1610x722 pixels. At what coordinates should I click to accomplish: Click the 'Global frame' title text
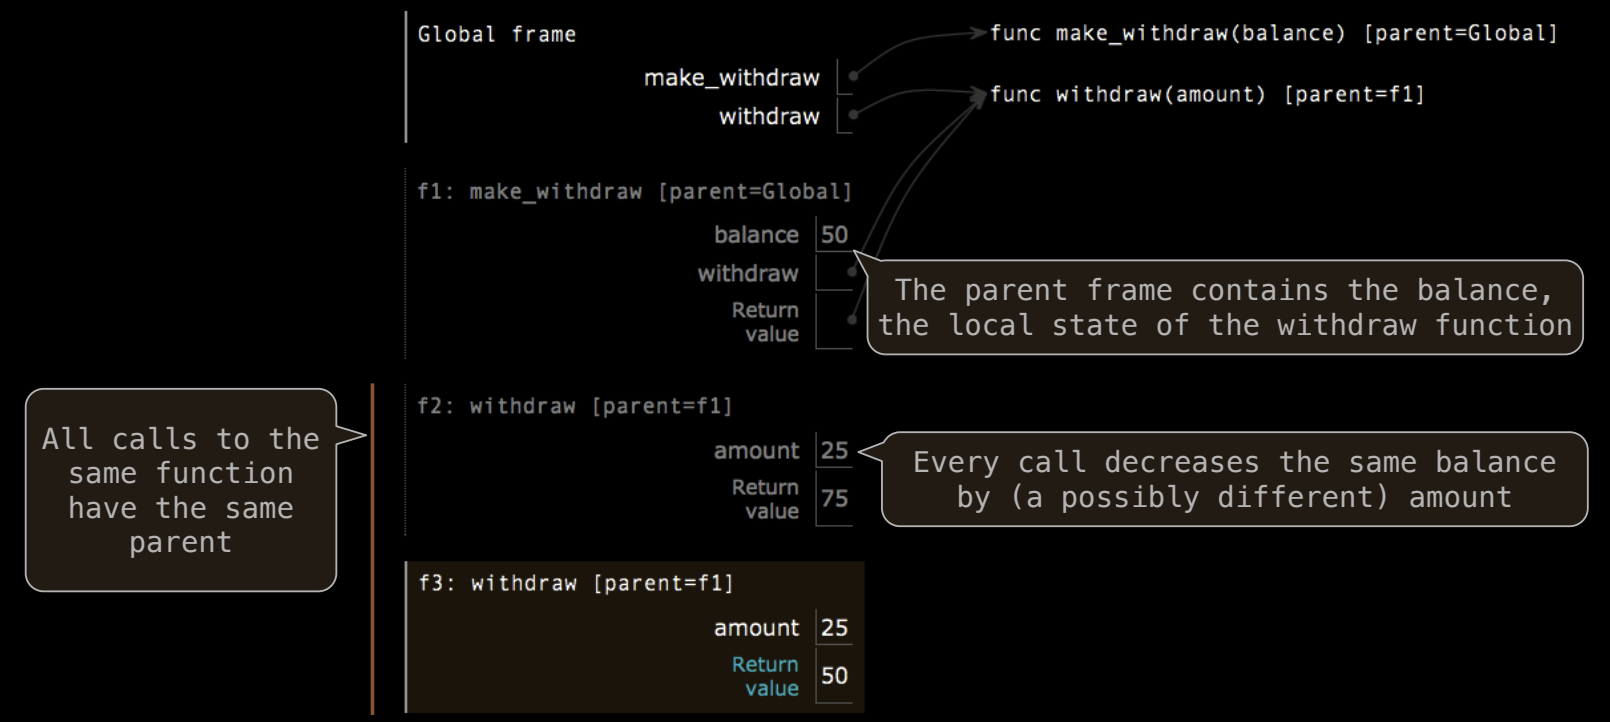[496, 34]
